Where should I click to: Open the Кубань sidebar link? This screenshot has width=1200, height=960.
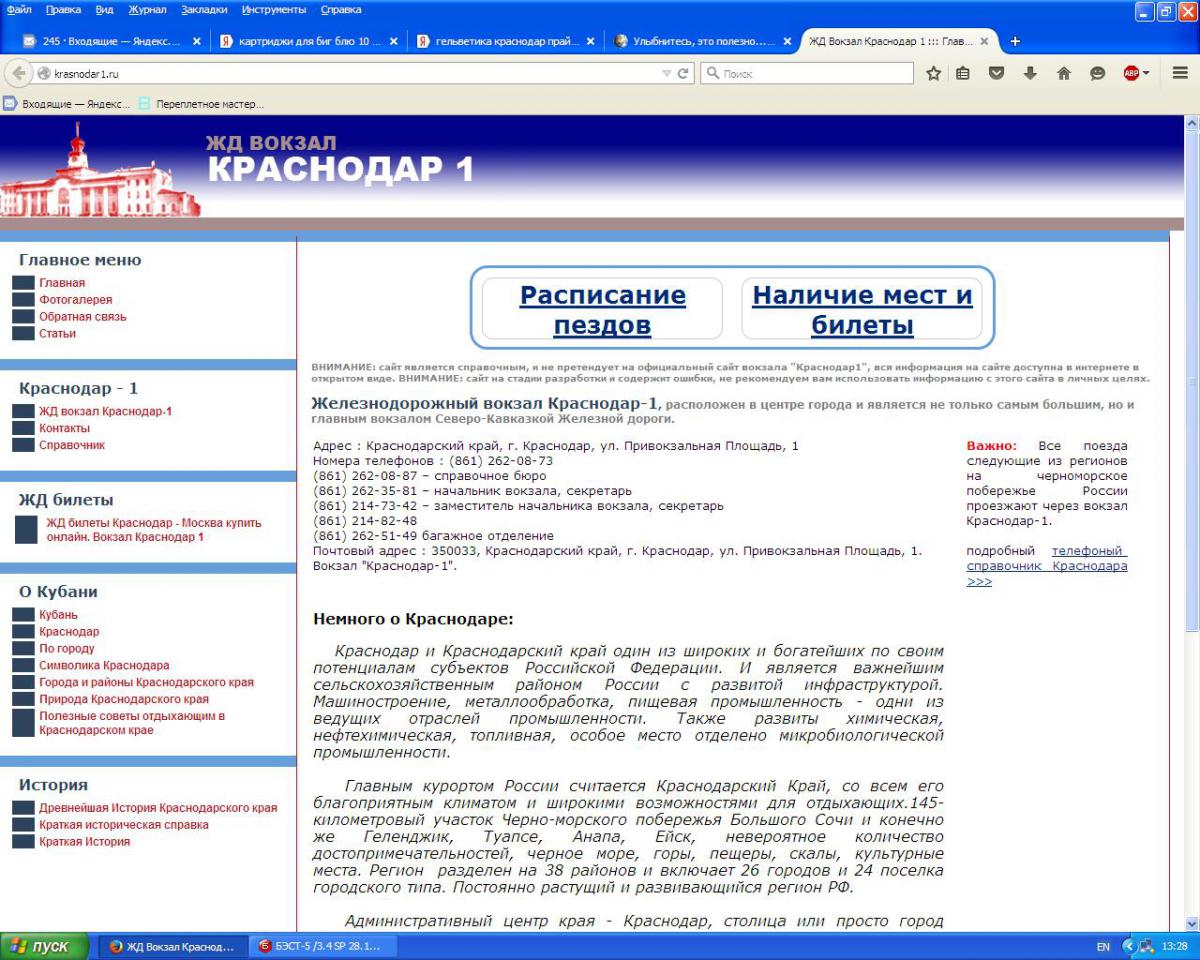pyautogui.click(x=59, y=615)
